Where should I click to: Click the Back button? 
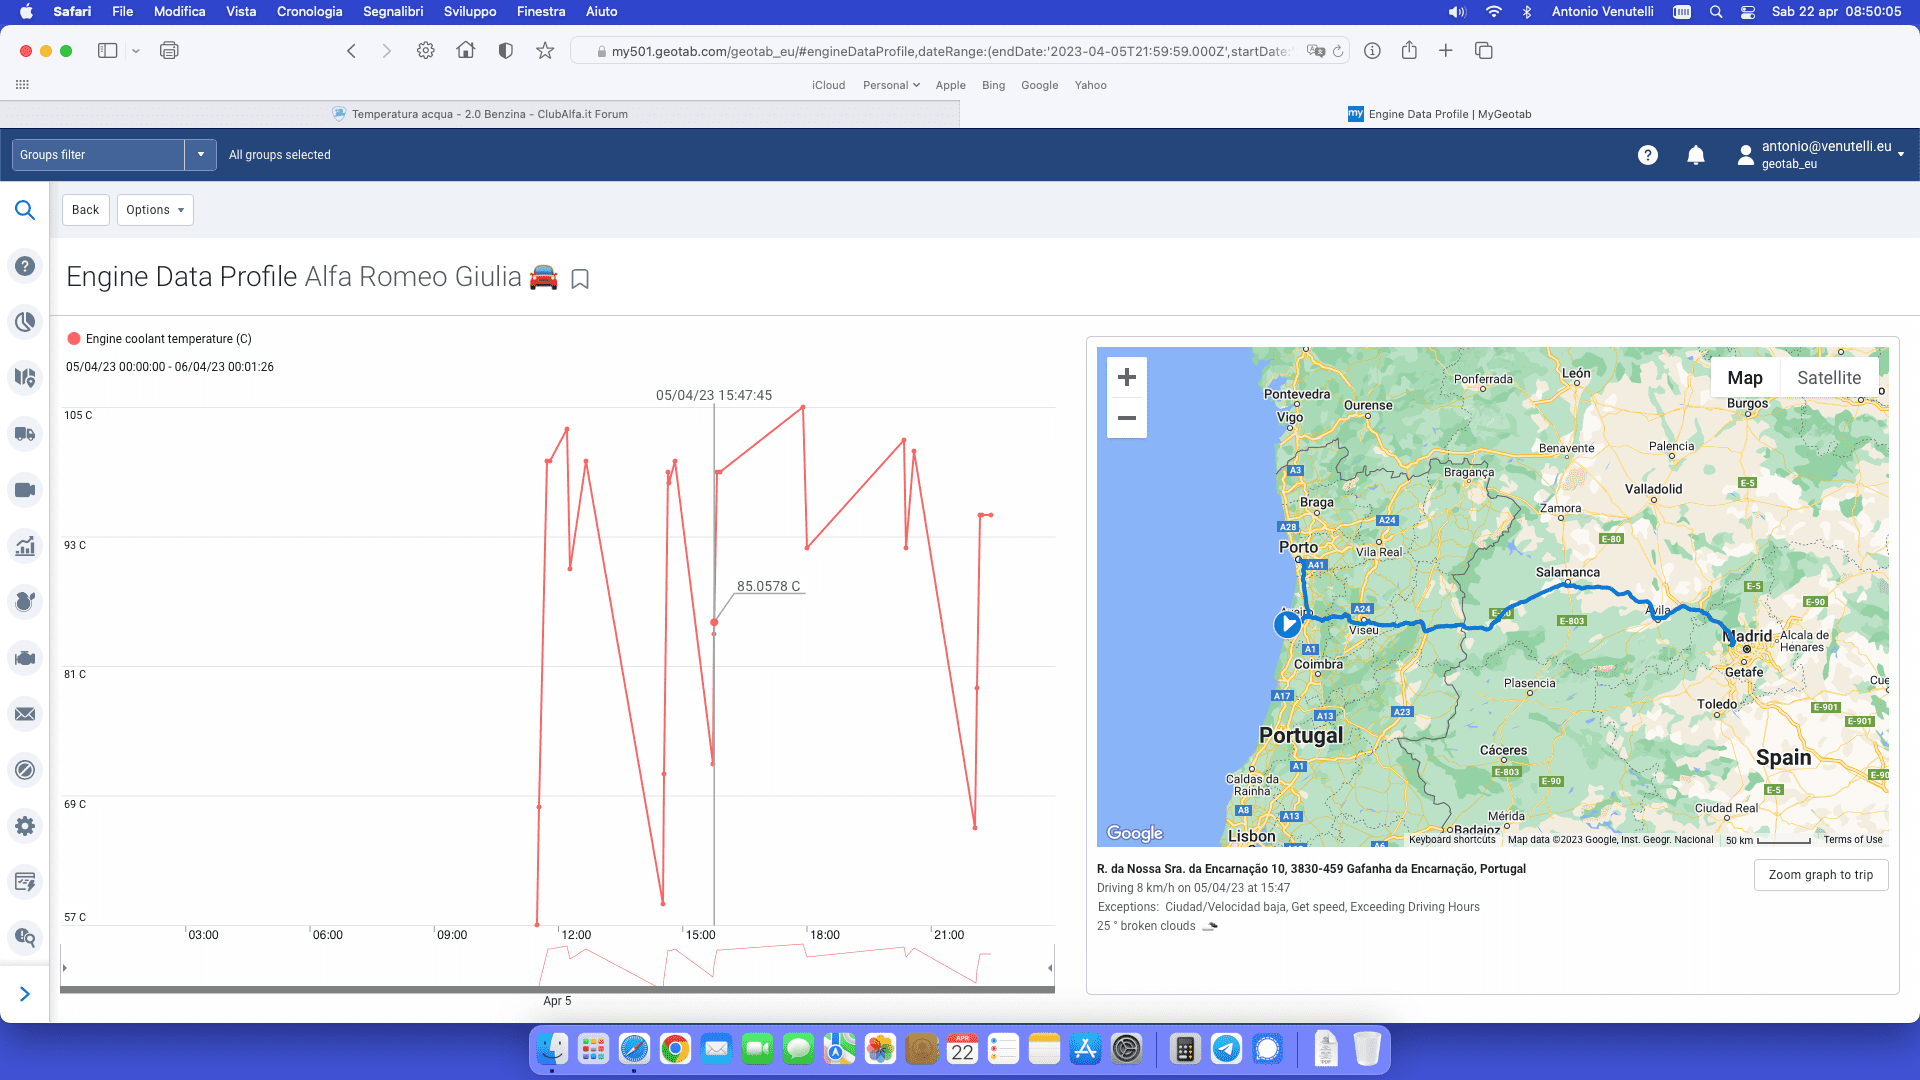[85, 210]
